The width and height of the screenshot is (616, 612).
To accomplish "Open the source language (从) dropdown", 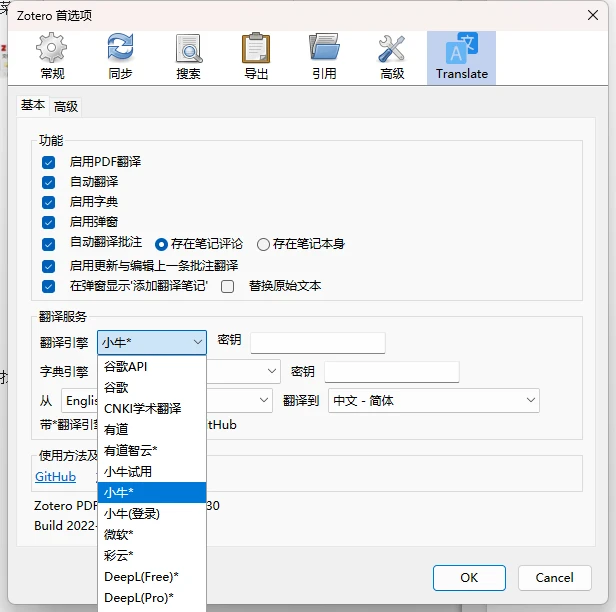I will click(x=167, y=401).
